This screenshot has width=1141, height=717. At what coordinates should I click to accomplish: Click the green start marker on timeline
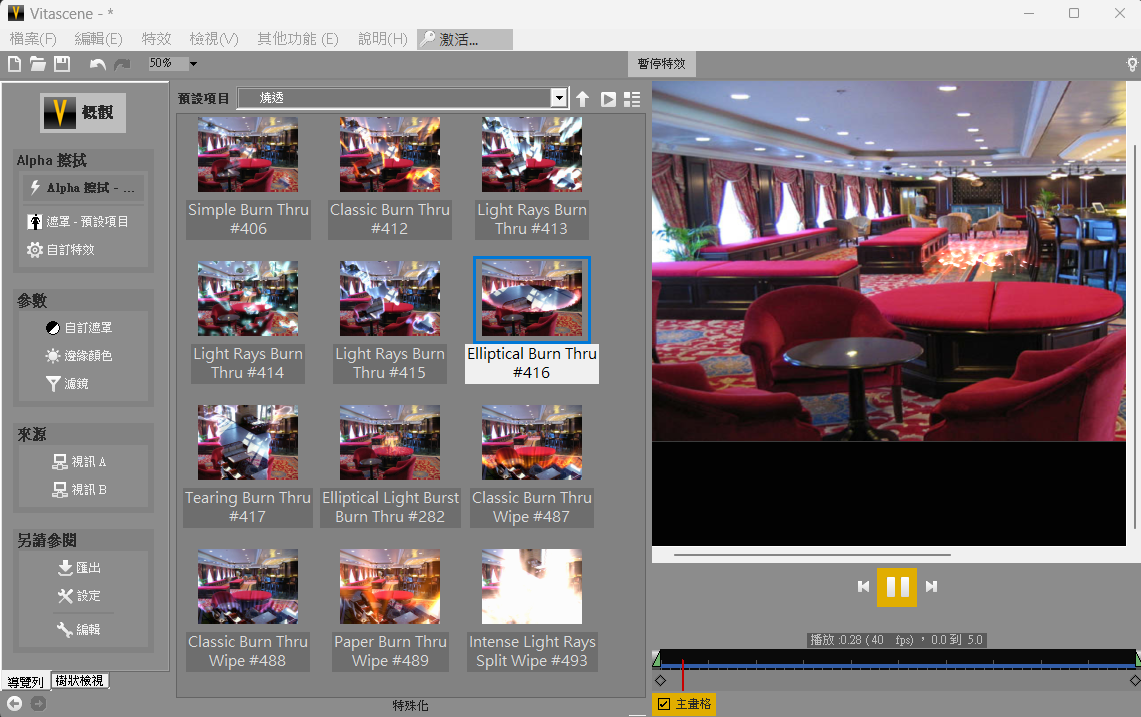click(x=656, y=659)
